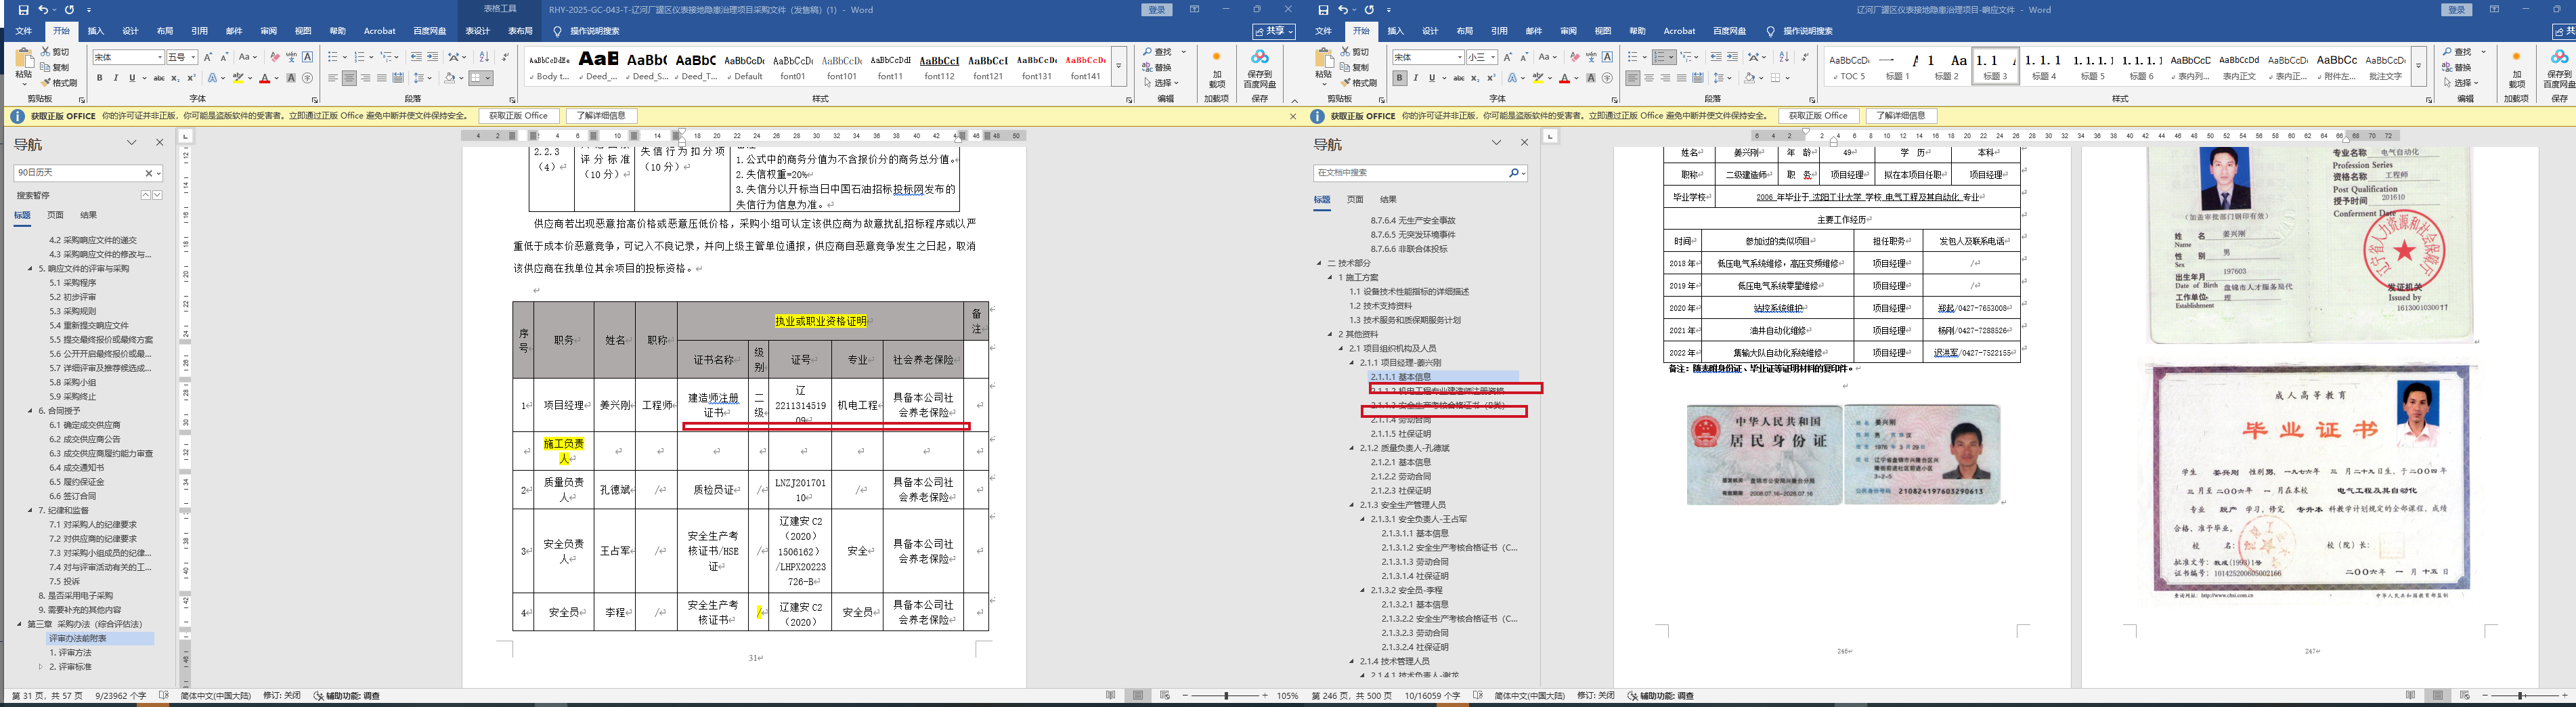Screen dimensions: 2576x707
Task: Apply subscript in the left Word ribbon
Action: (175, 78)
